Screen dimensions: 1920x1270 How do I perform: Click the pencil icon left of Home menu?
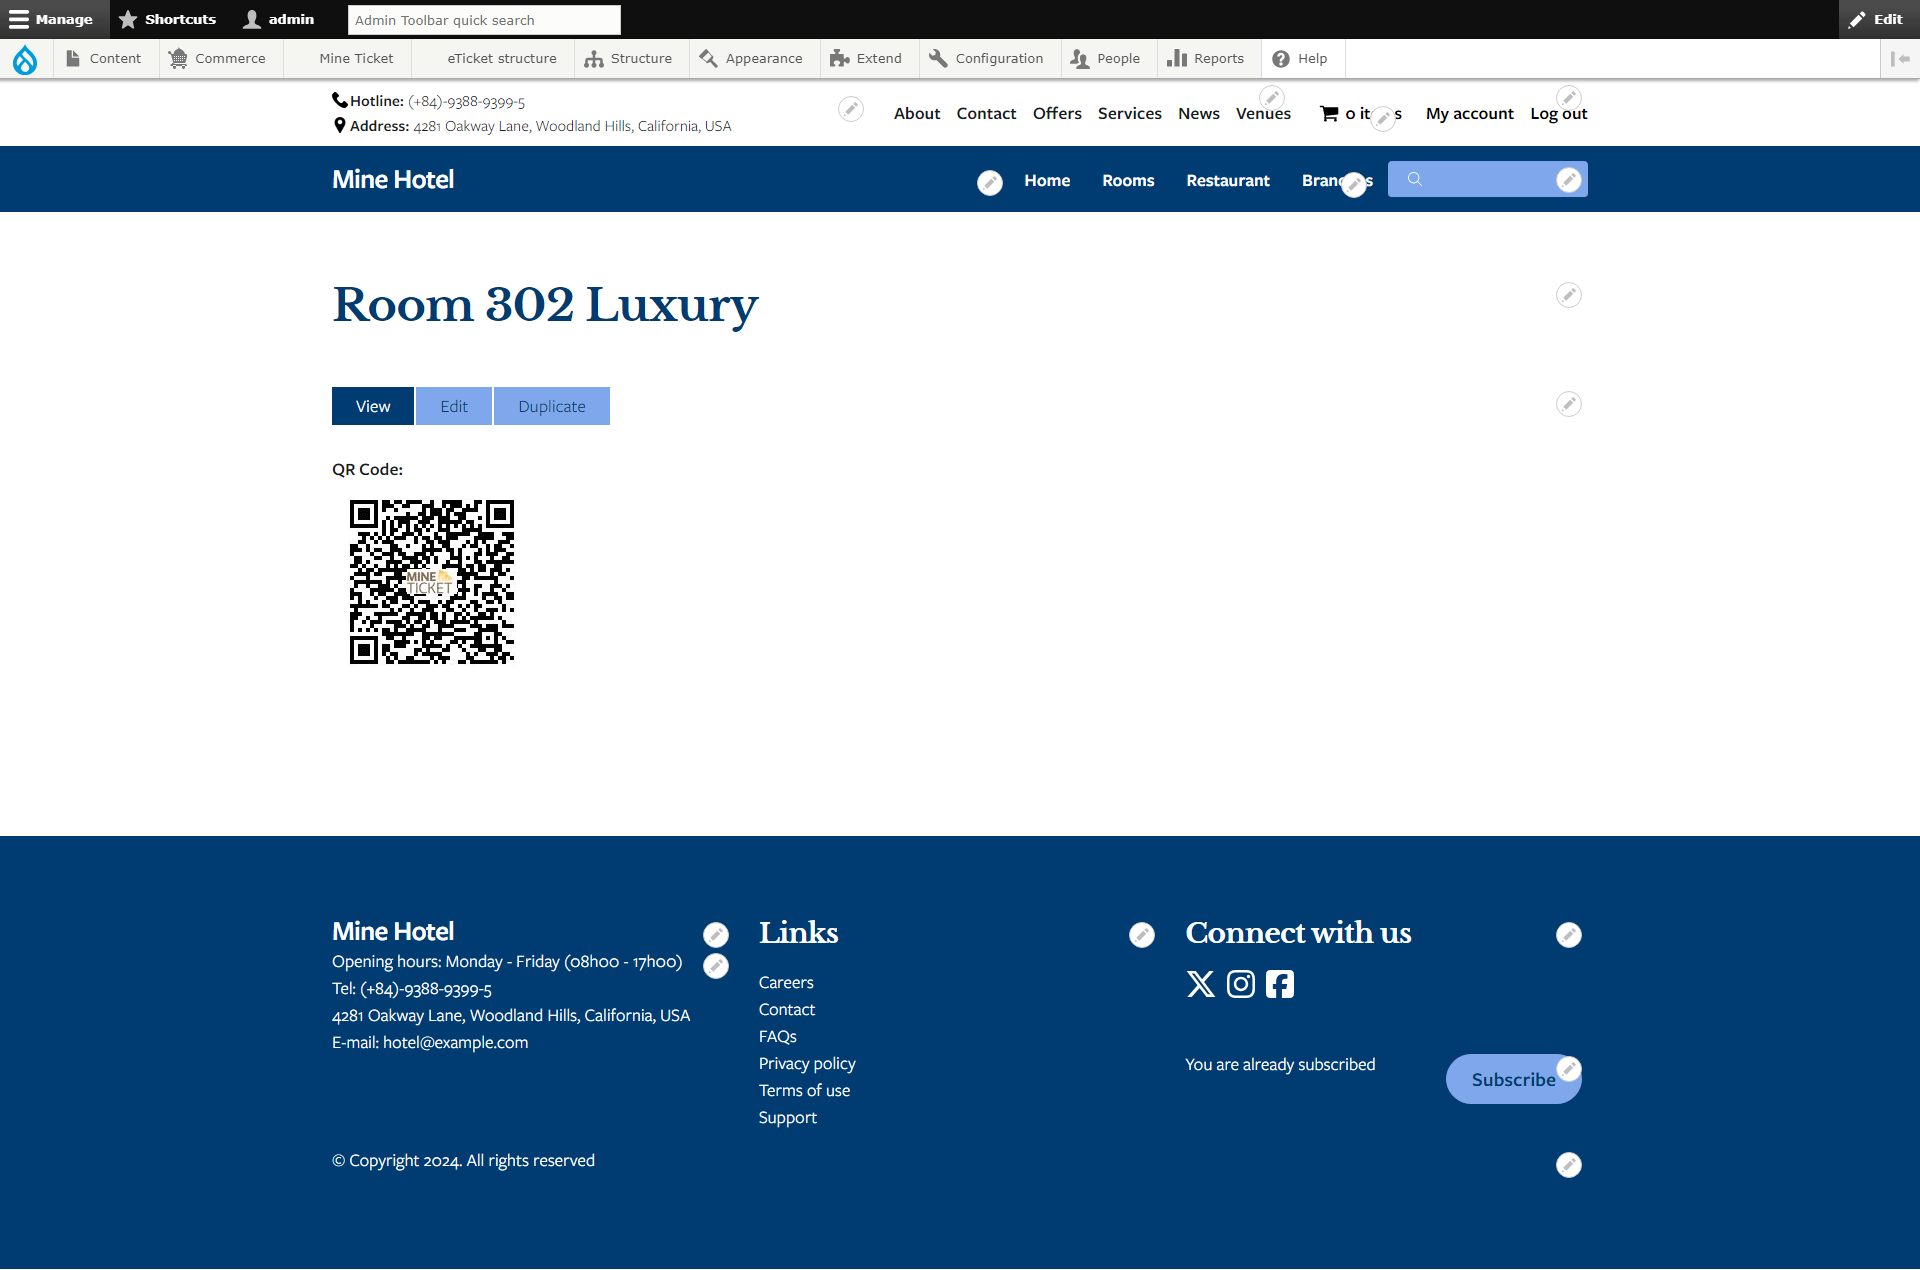tap(990, 183)
